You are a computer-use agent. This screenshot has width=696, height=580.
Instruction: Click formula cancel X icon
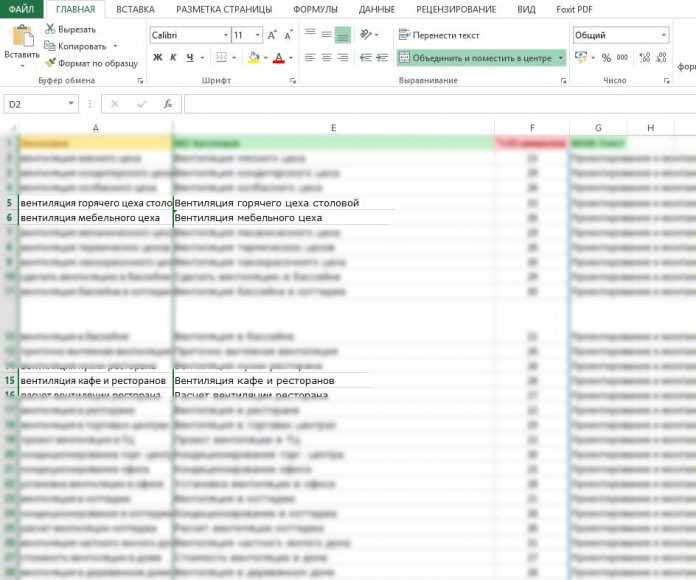coord(115,104)
